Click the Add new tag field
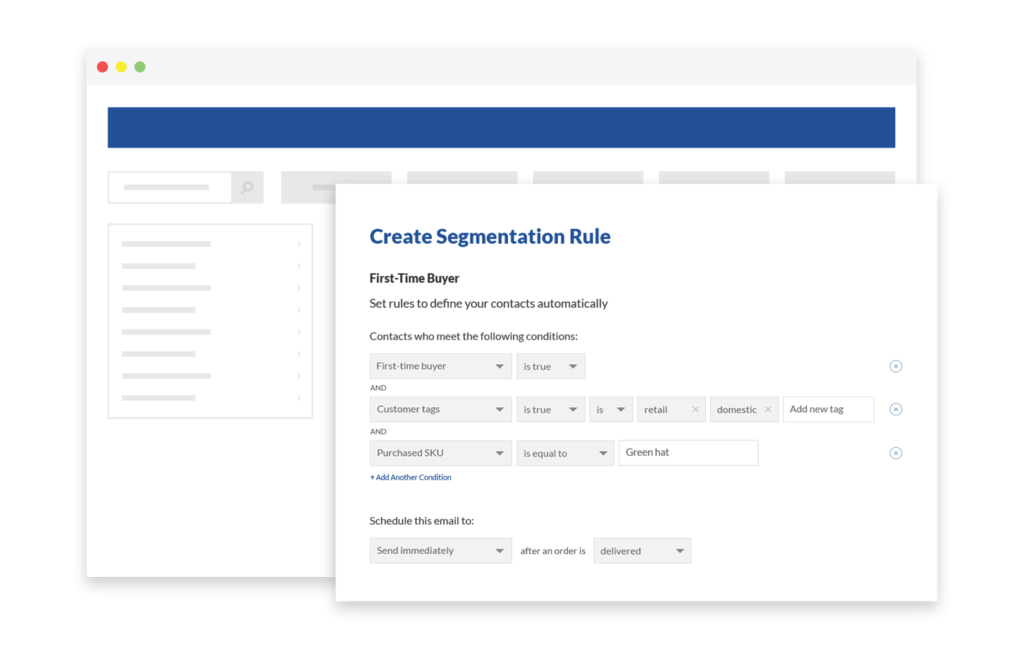This screenshot has height=663, width=1024. point(828,410)
